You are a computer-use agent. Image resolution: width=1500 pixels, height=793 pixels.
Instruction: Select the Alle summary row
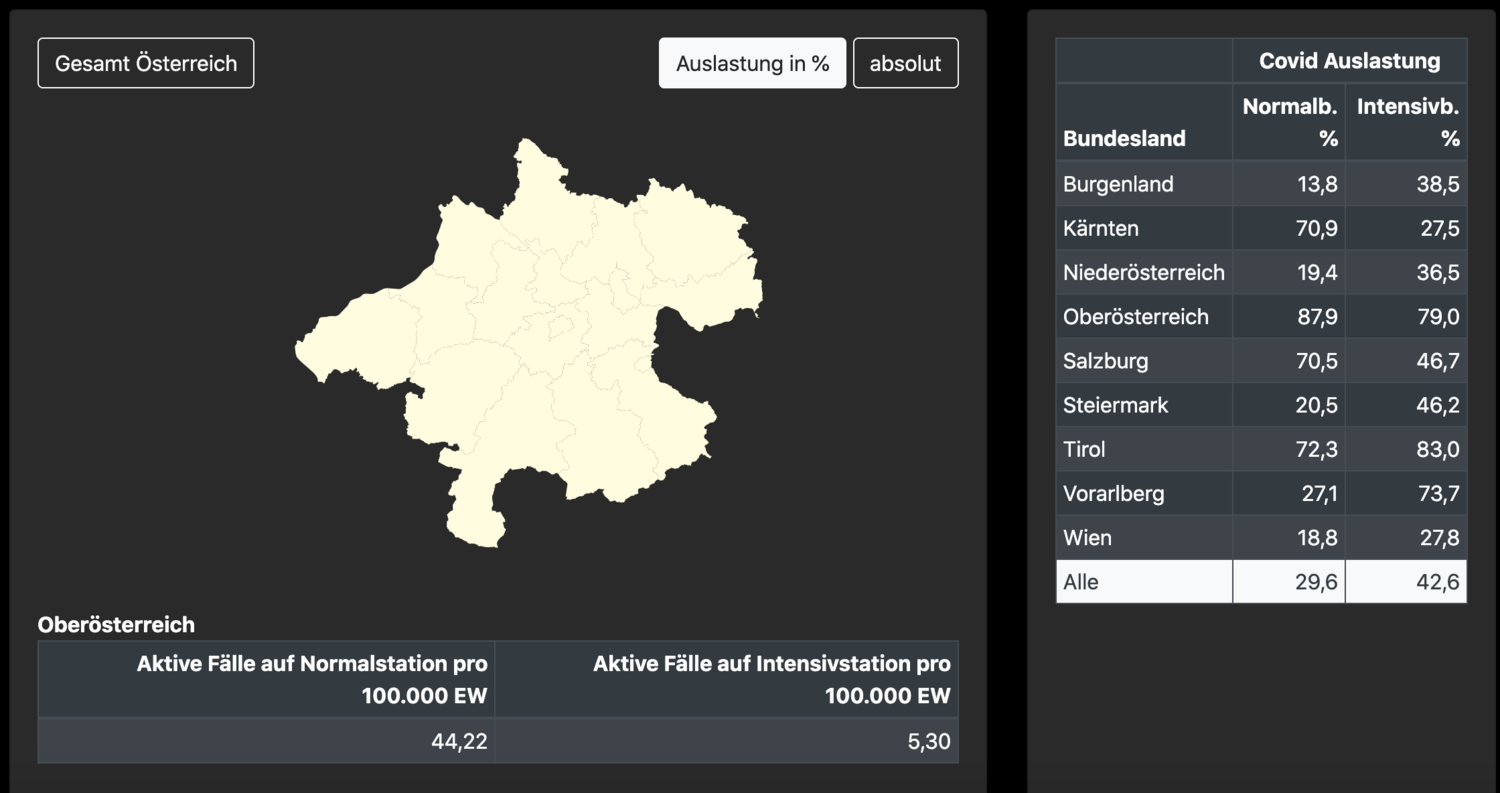pyautogui.click(x=1144, y=581)
